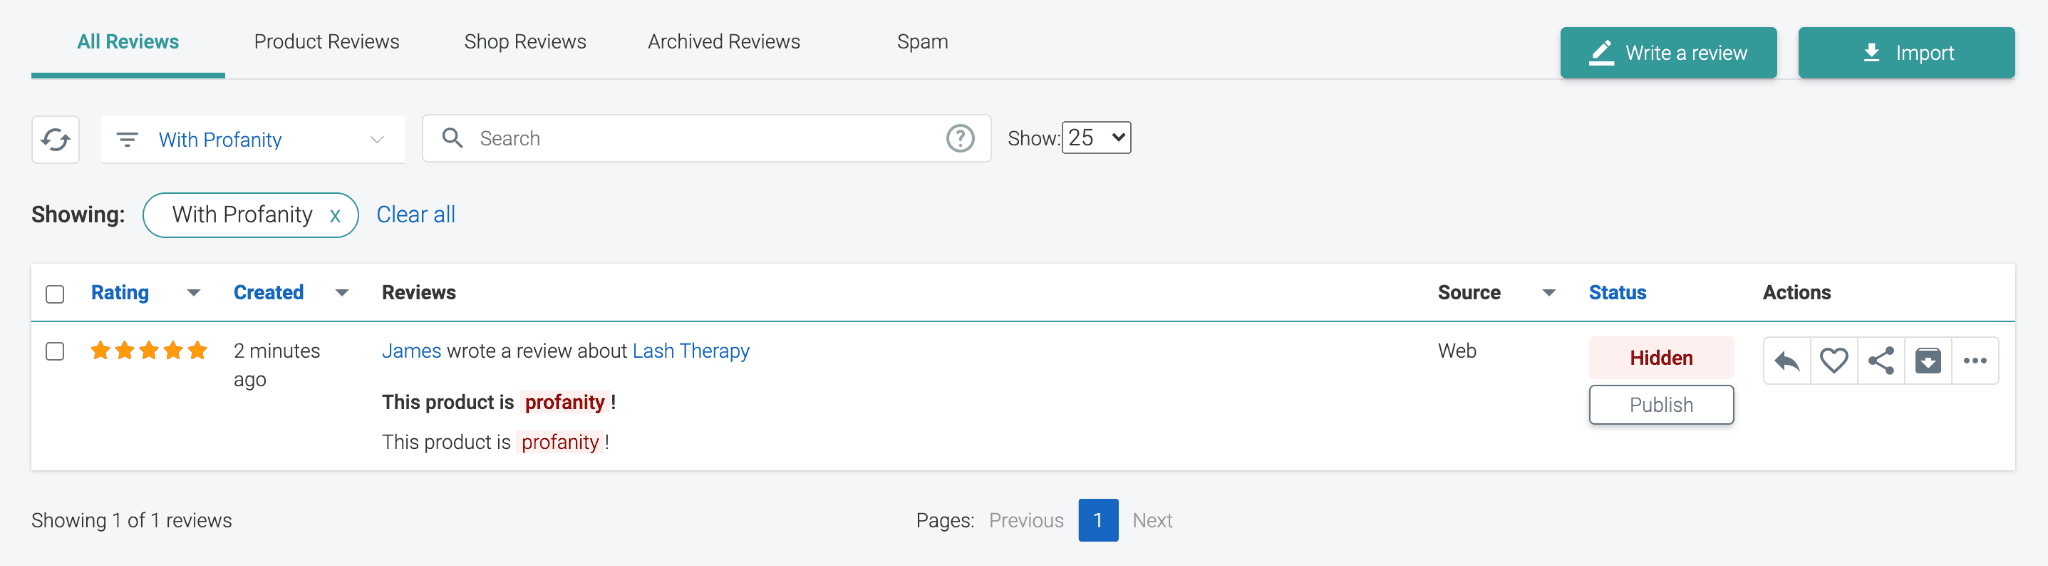Click the reply arrow icon for James's review
The height and width of the screenshot is (566, 2048).
pos(1787,361)
